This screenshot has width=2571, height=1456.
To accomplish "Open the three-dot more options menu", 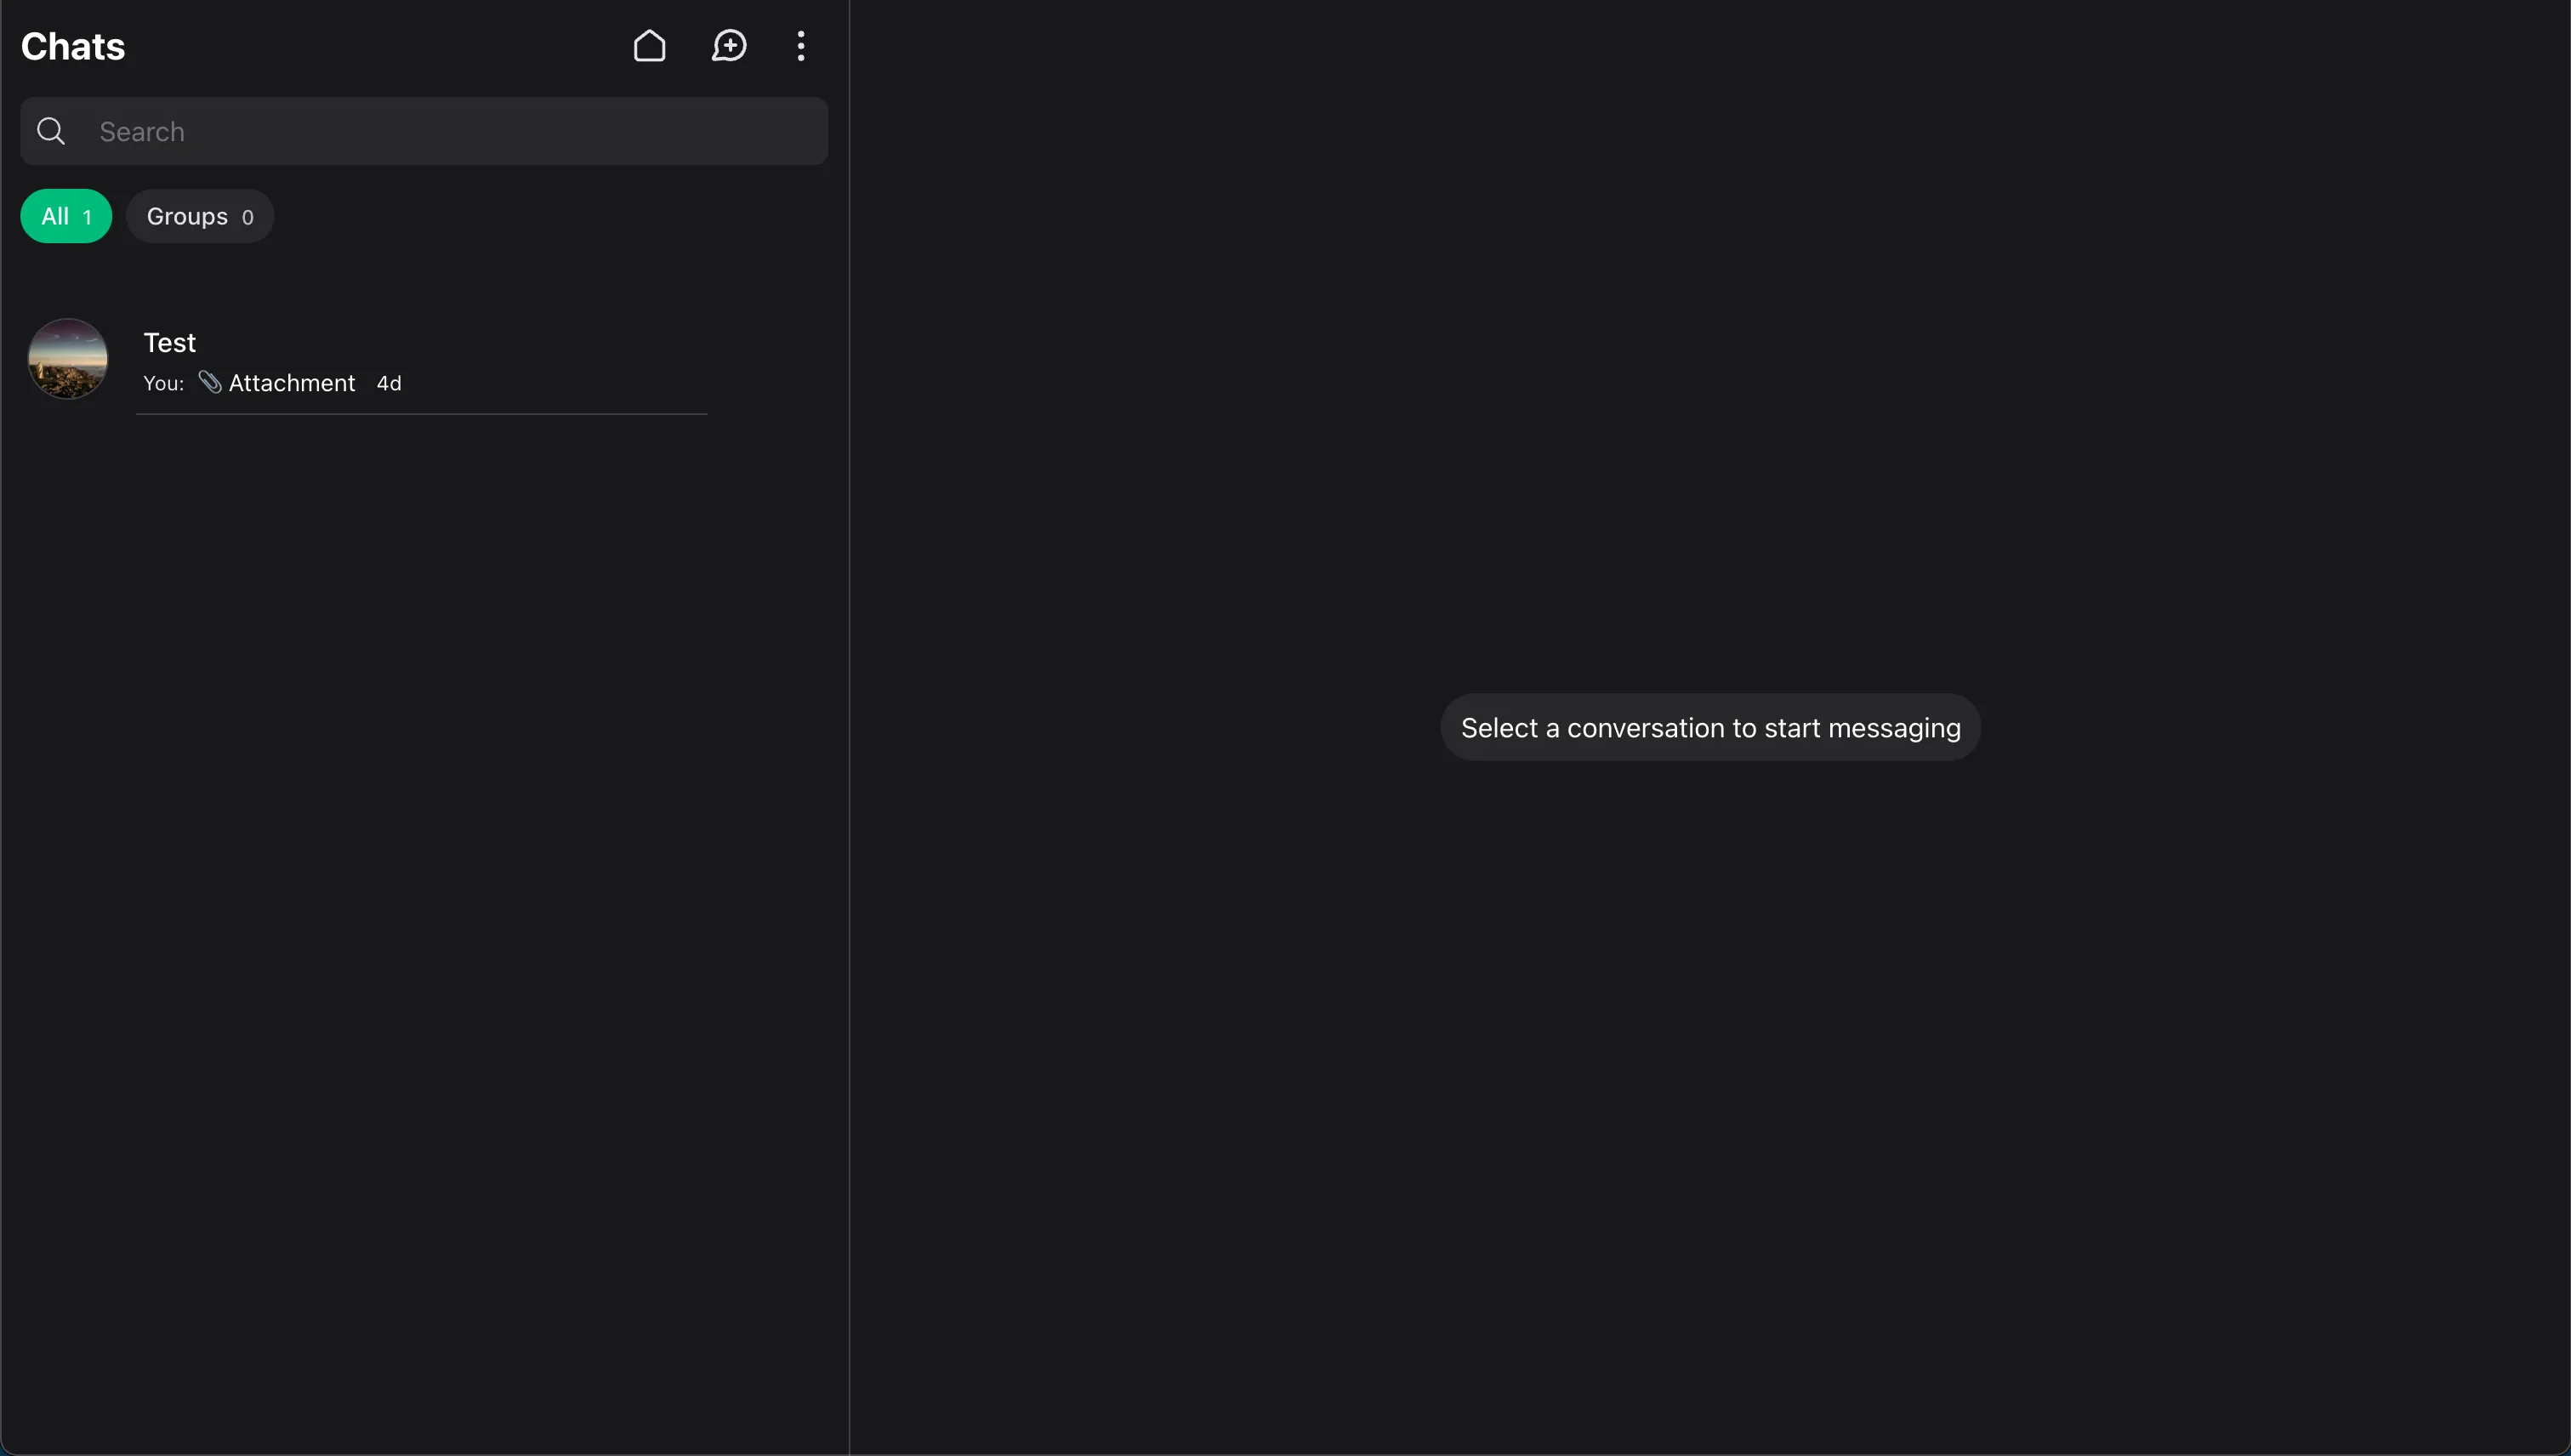I will 801,46.
